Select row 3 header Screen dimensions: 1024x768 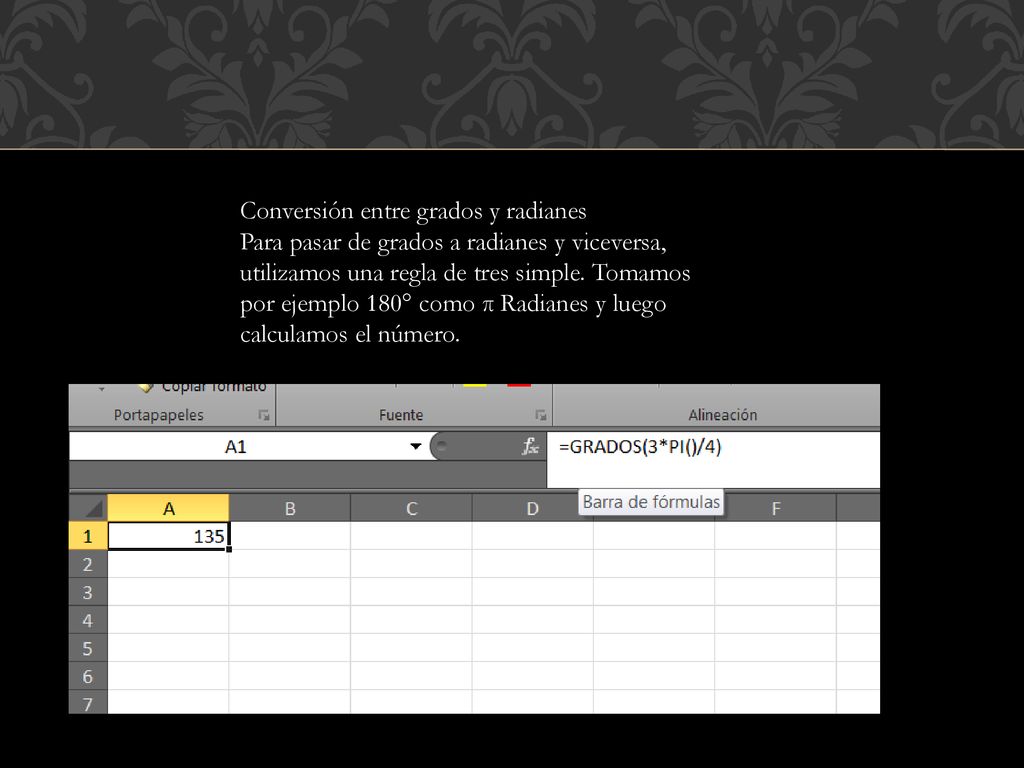click(88, 592)
